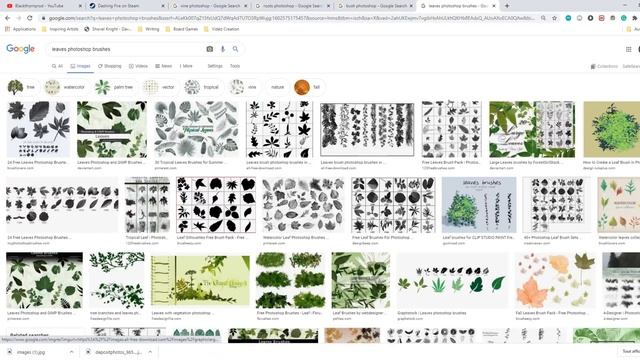Click the 'leaves photoshop brushes' search box

pyautogui.click(x=127, y=49)
